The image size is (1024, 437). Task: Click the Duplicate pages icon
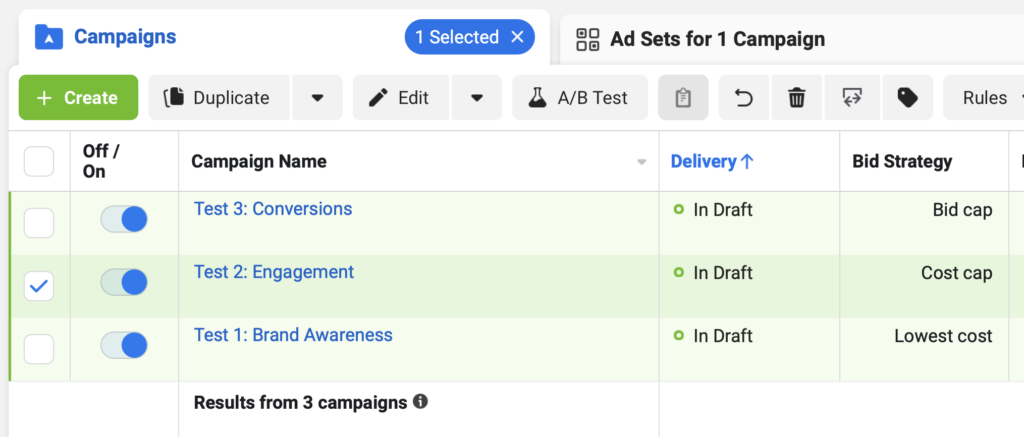pyautogui.click(x=173, y=98)
